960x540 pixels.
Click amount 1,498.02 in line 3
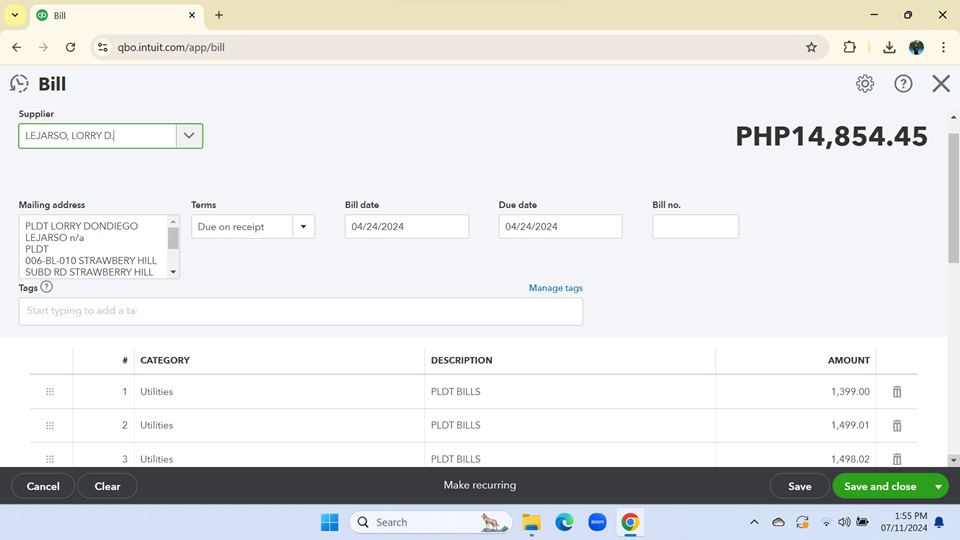pos(850,459)
